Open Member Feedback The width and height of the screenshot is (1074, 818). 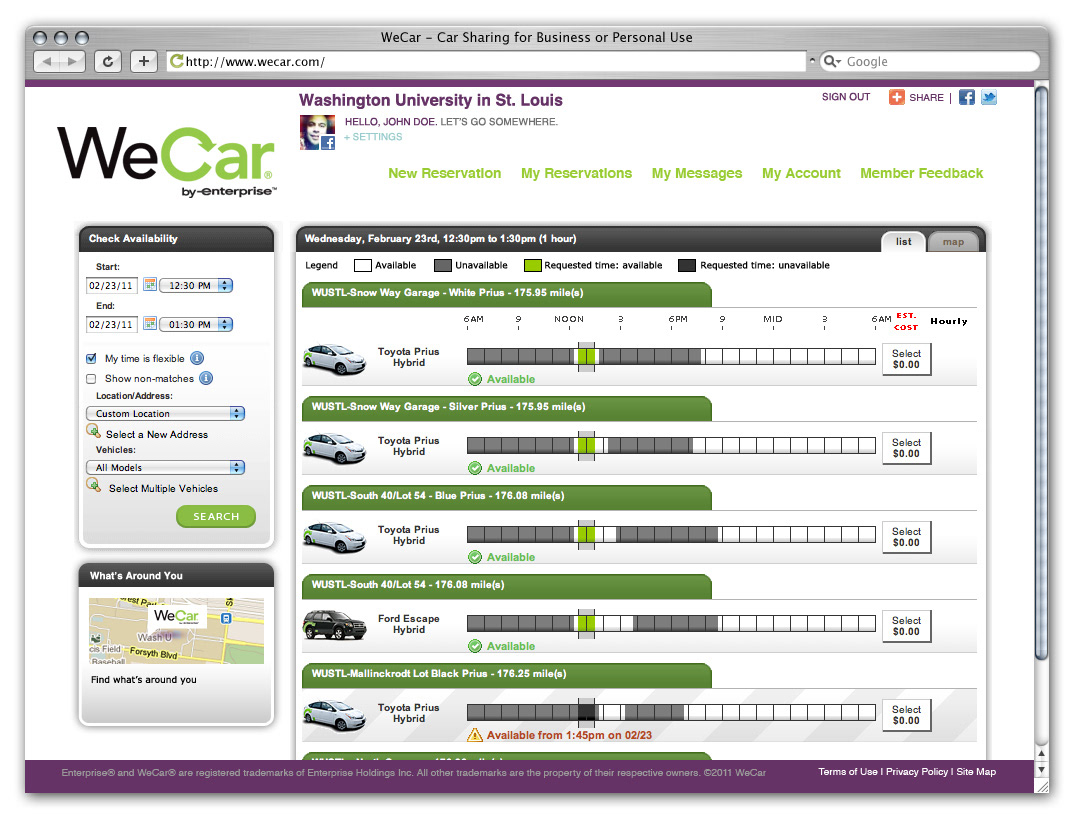[921, 173]
